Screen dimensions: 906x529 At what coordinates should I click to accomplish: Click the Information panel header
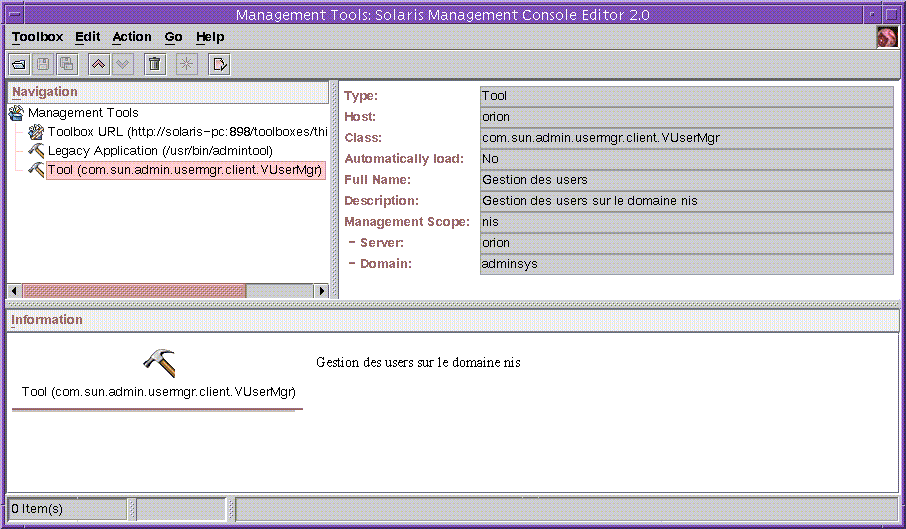tap(452, 320)
